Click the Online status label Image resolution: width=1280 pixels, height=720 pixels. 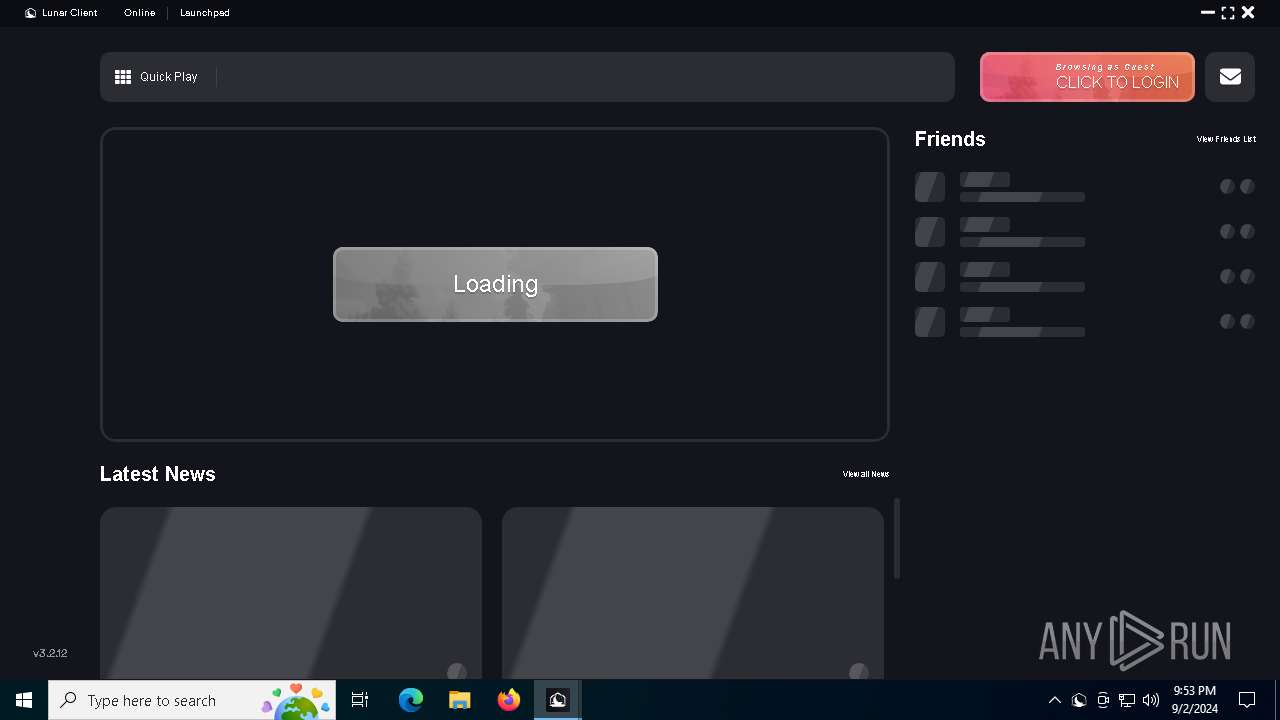coord(139,13)
